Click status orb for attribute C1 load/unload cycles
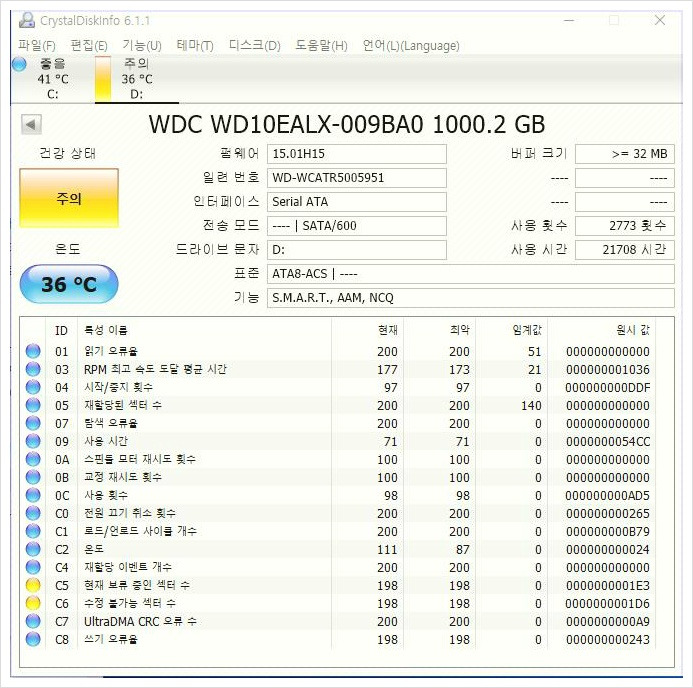The height and width of the screenshot is (688, 693). 33,531
